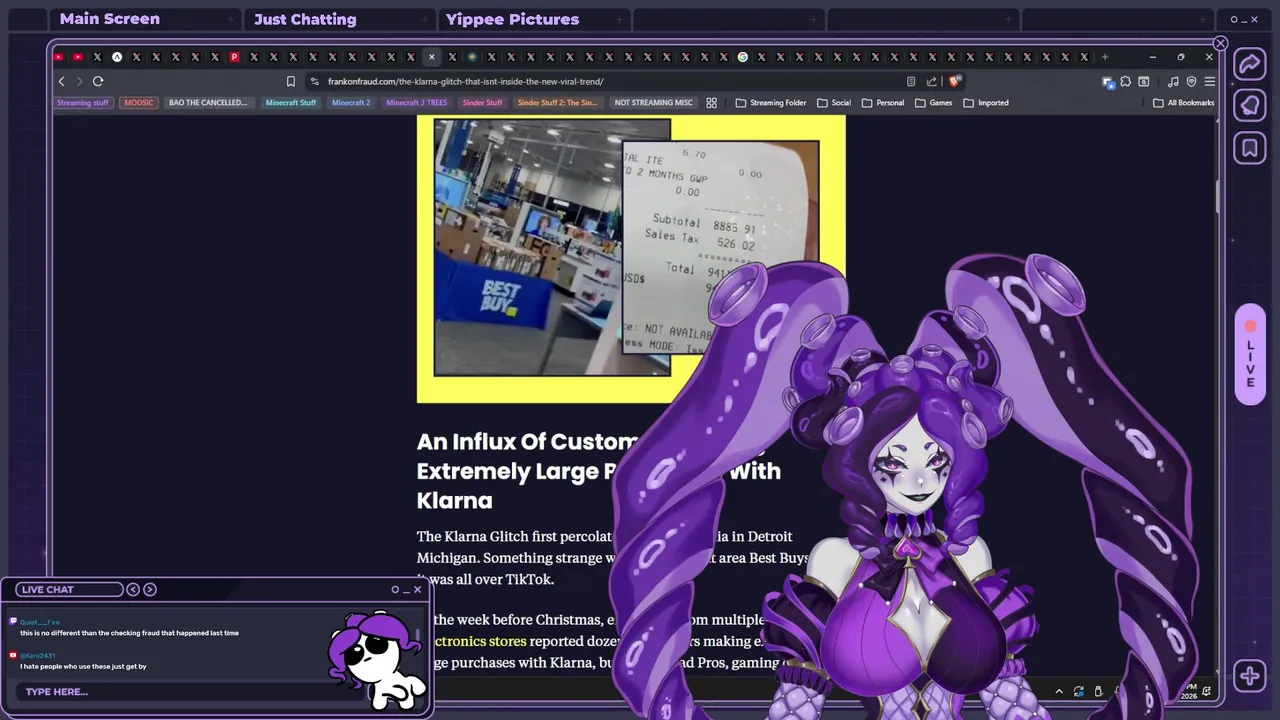Expand the Games bookmarks folder
Screen dimensions: 1280x720
point(934,102)
